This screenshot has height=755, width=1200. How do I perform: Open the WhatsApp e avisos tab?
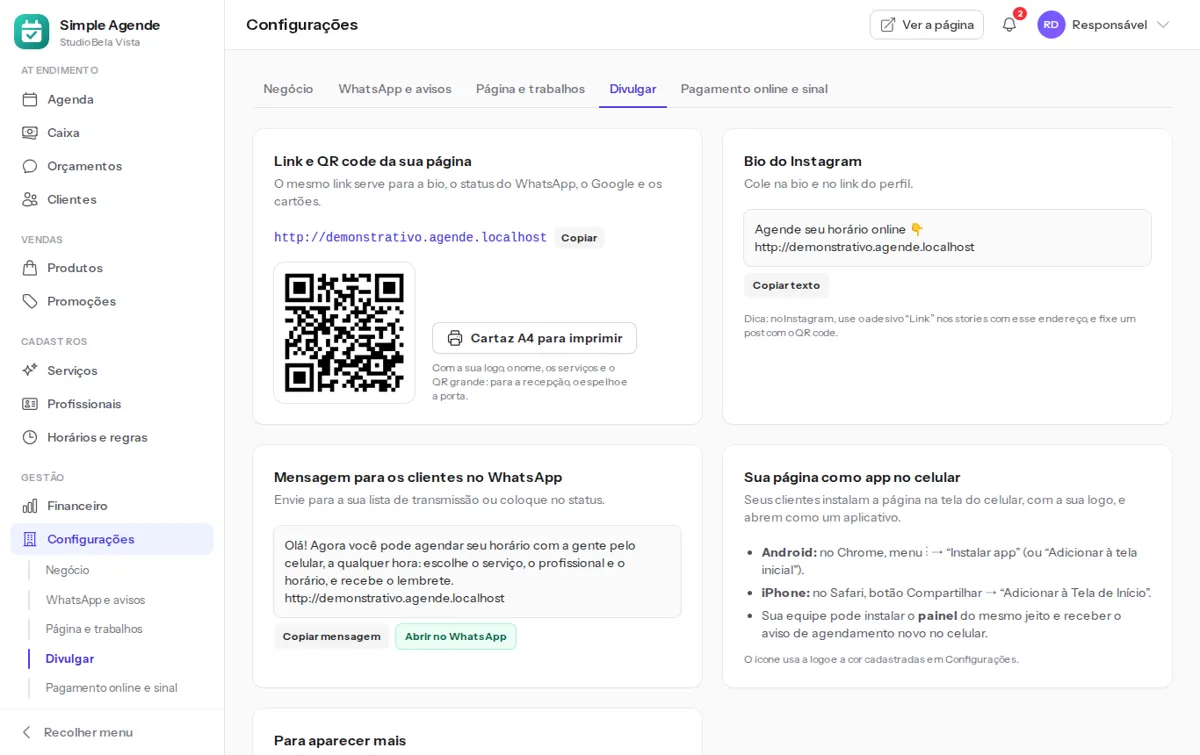[395, 89]
